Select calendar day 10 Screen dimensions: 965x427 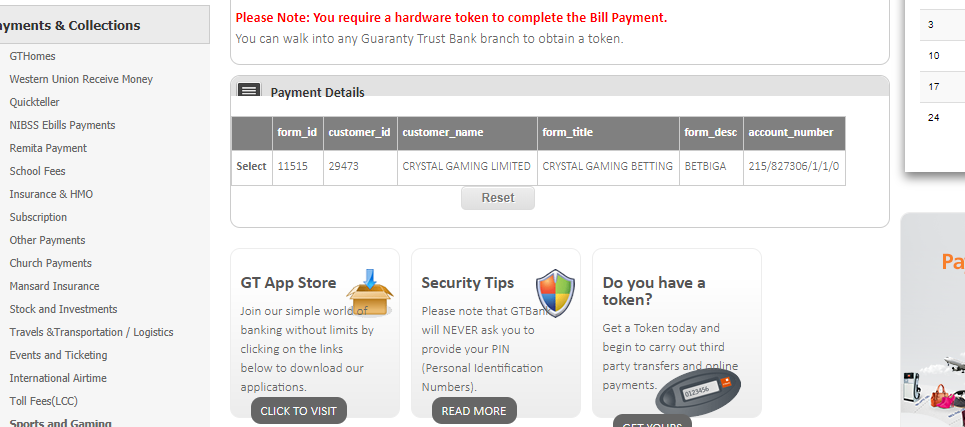[x=934, y=56]
